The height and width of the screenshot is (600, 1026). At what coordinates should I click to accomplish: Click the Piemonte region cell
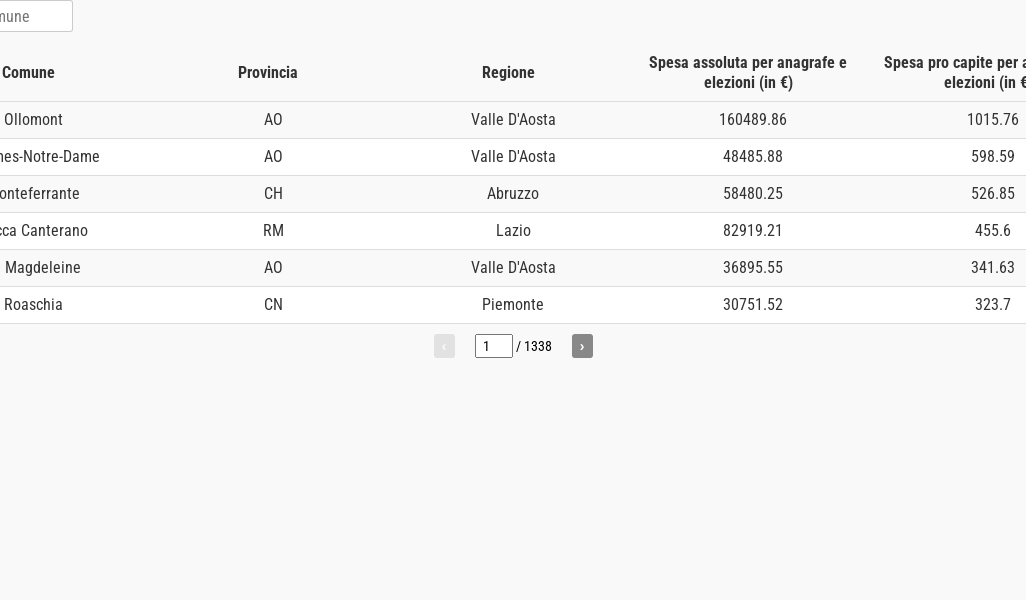click(513, 305)
